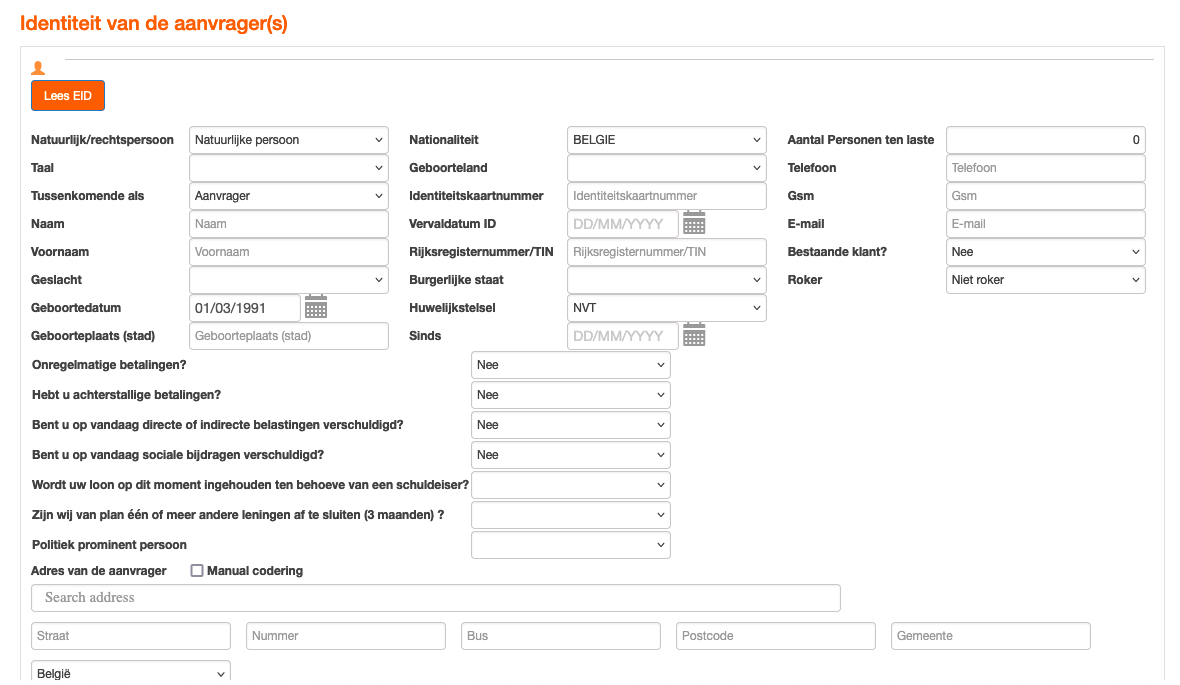Image resolution: width=1180 pixels, height=685 pixels.
Task: Click the orange person icon
Action: pyautogui.click(x=38, y=68)
